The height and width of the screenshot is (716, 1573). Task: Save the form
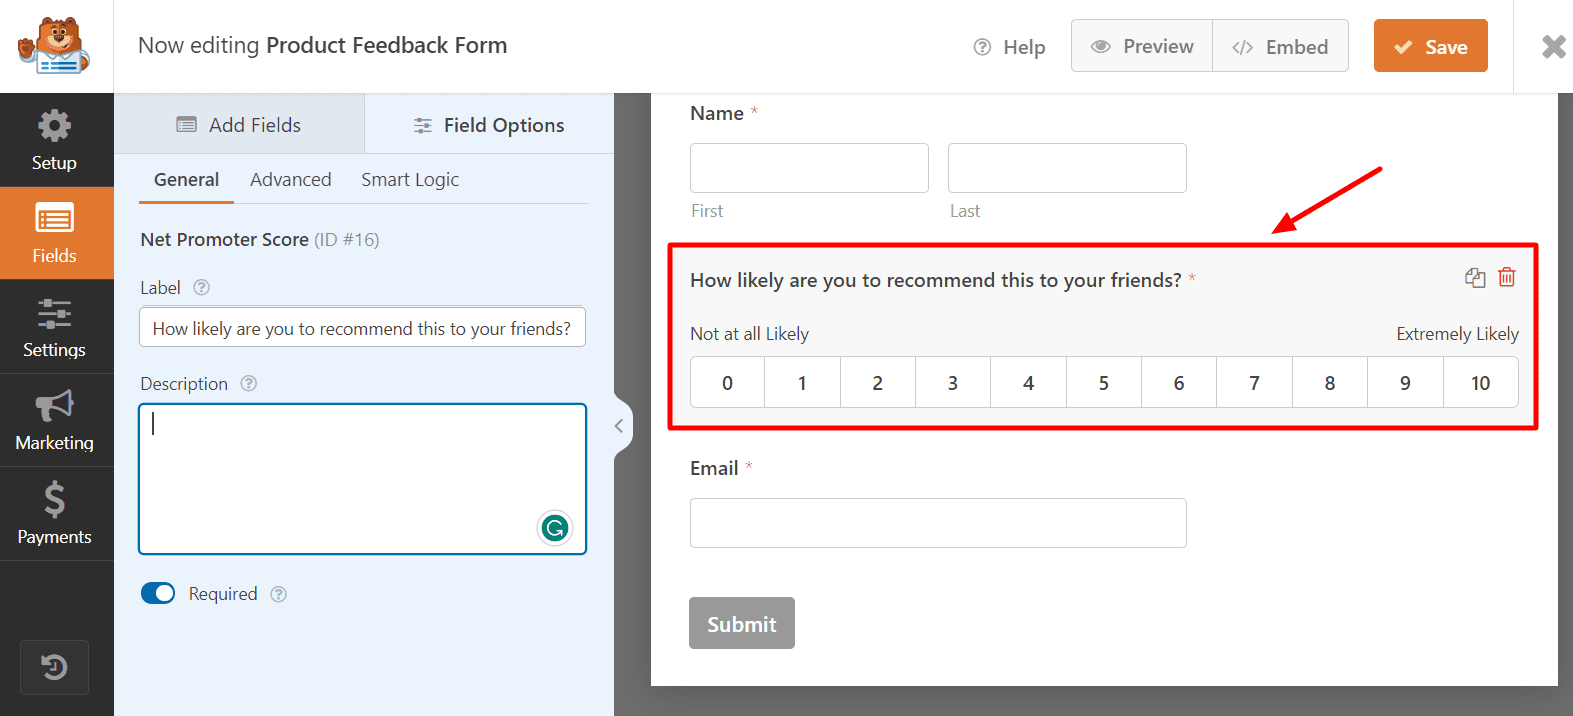(1430, 46)
